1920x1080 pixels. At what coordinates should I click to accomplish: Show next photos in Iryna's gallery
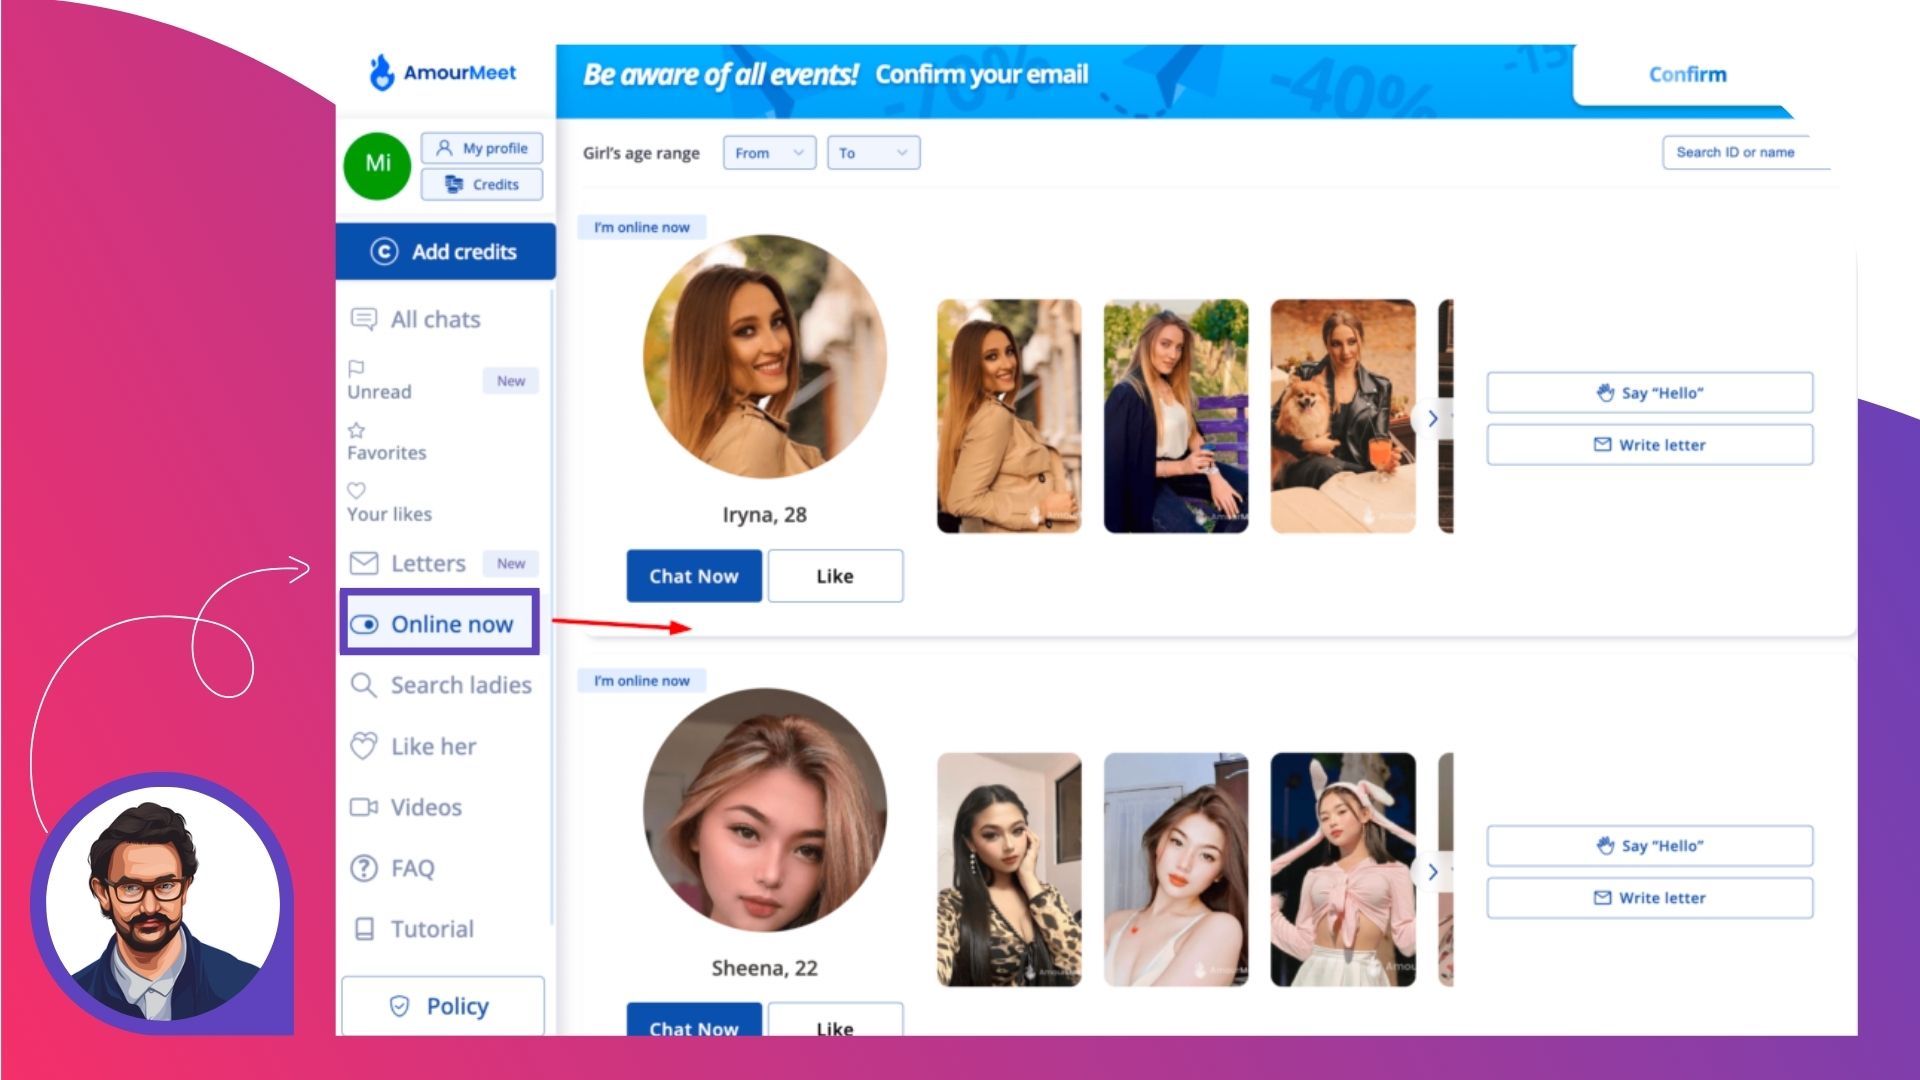[1433, 418]
